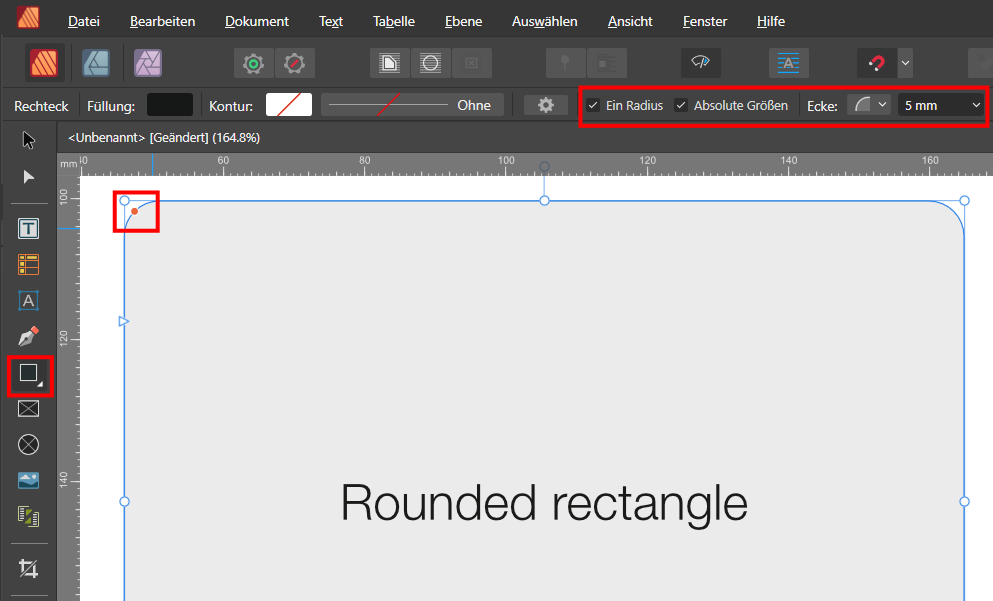Select the Vector Crop tool
This screenshot has height=601, width=993.
click(x=28, y=569)
